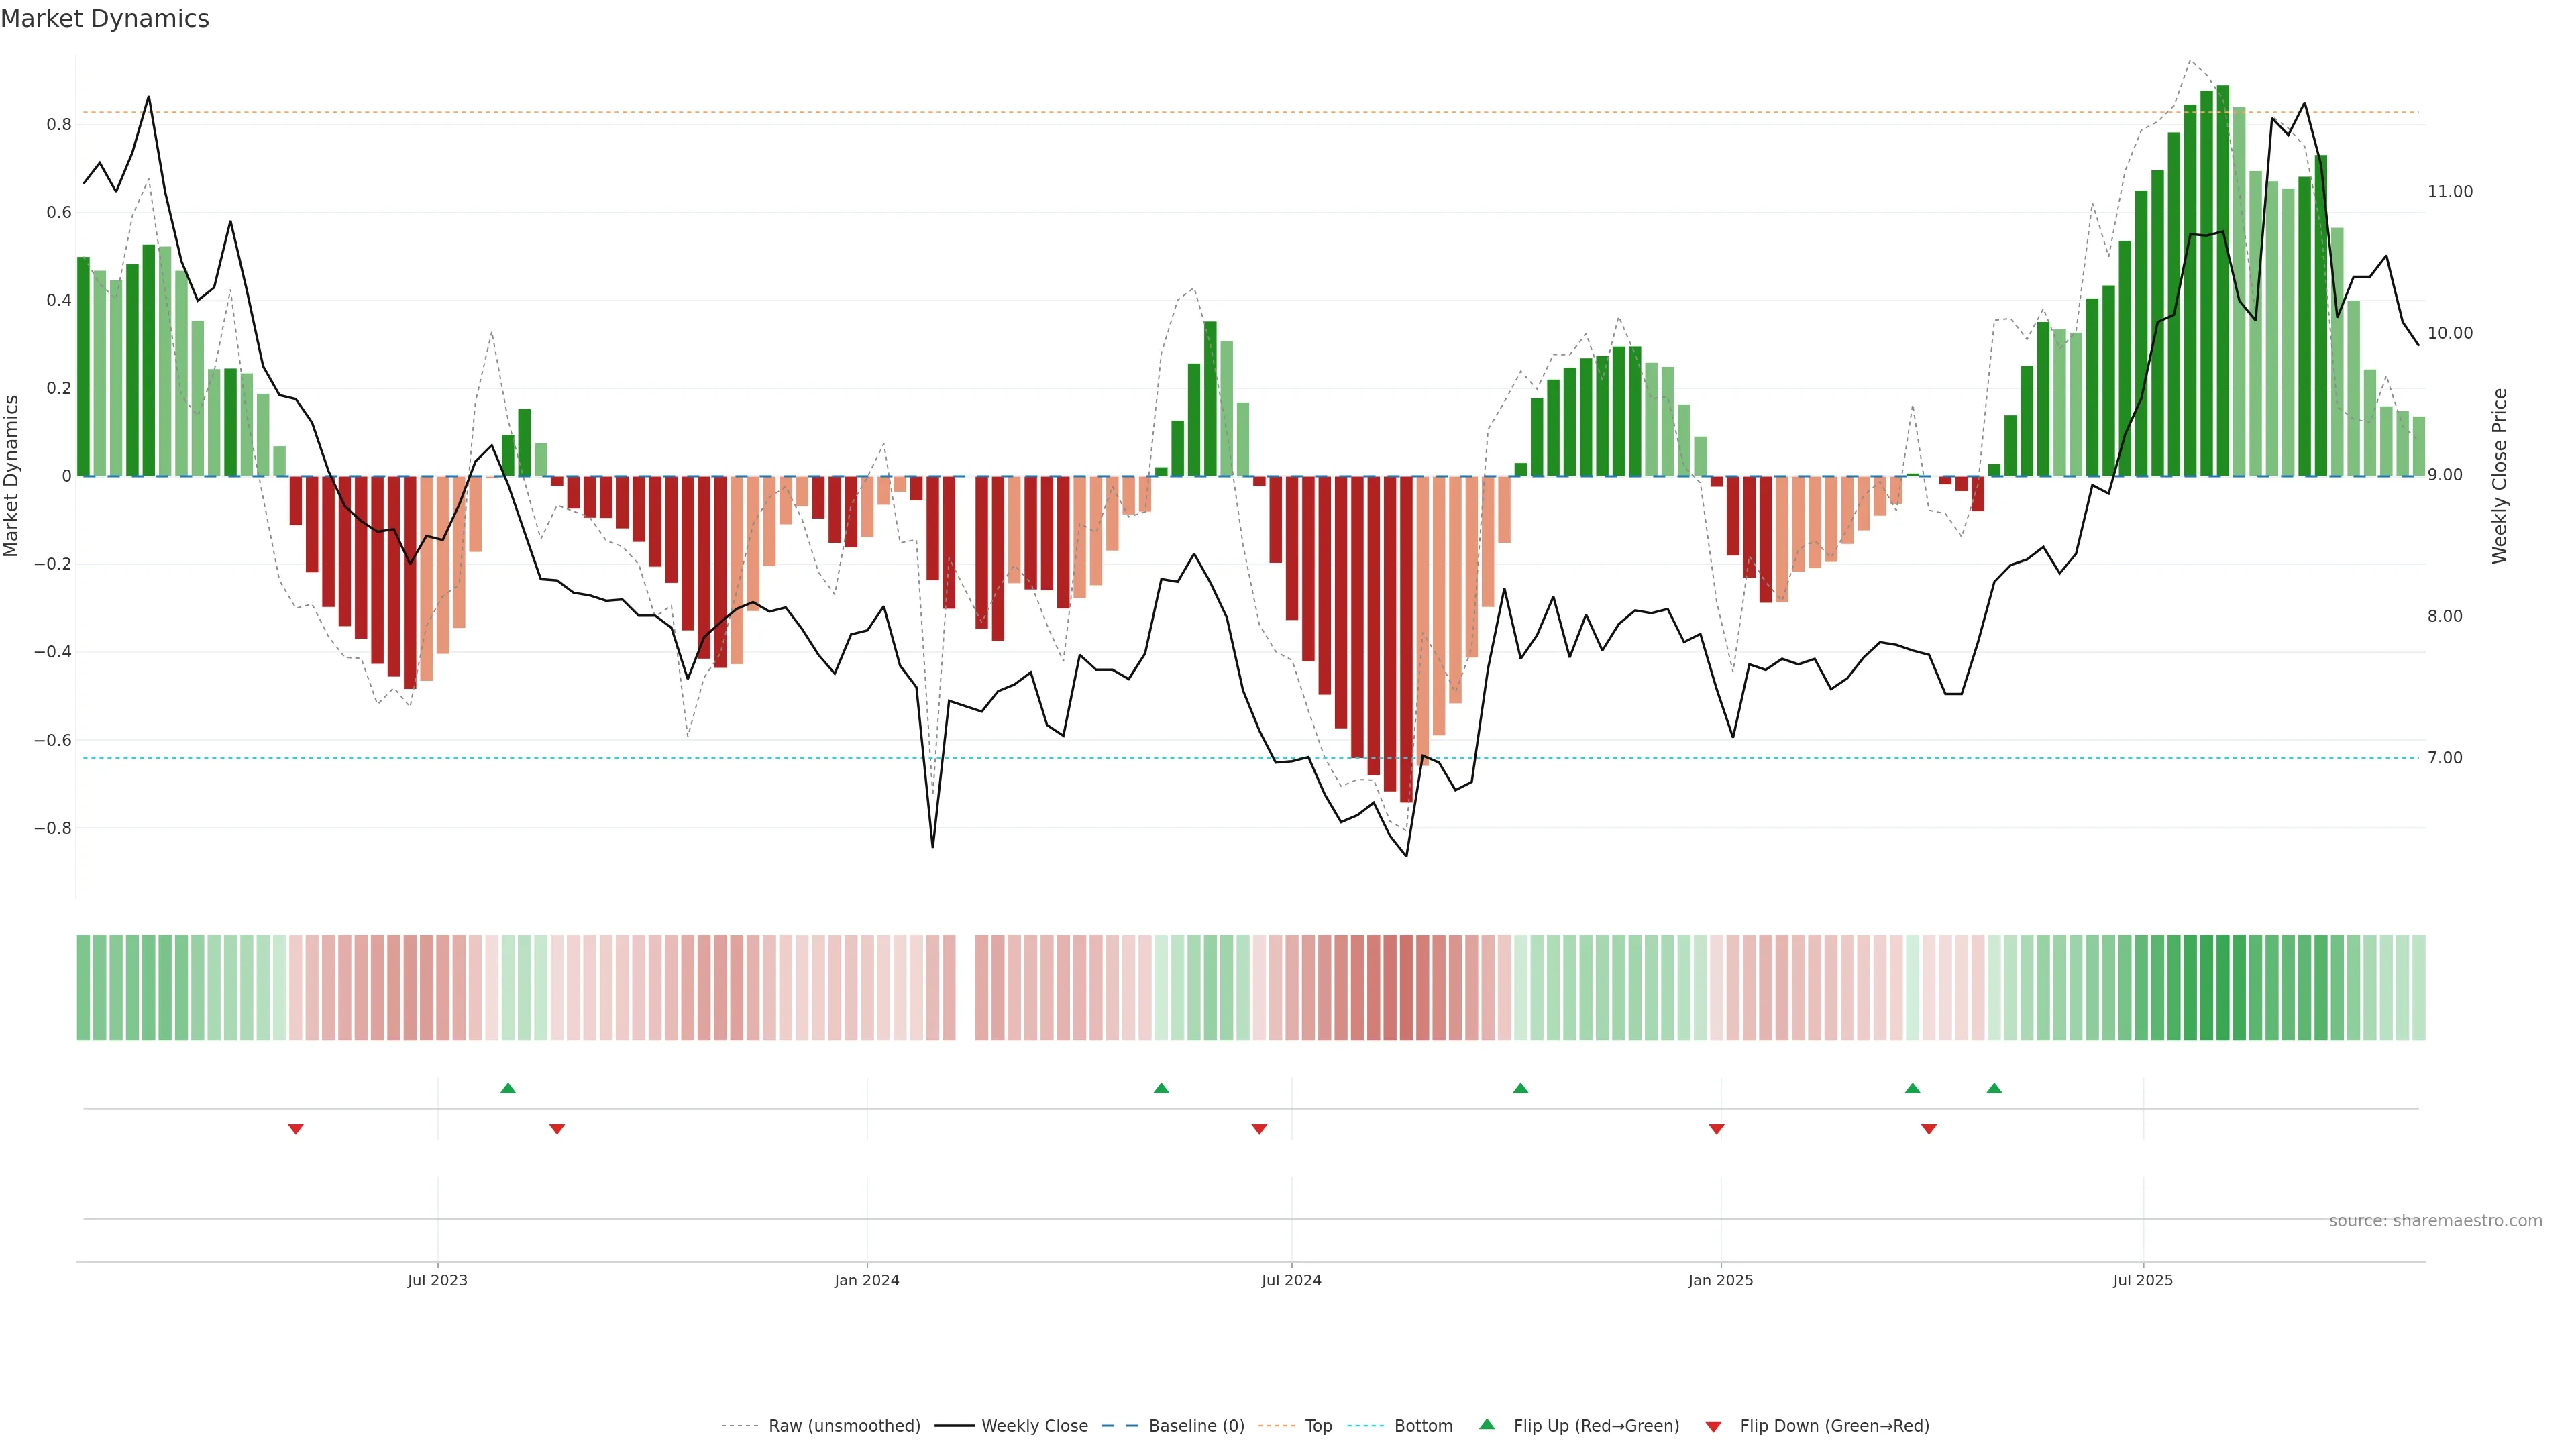Click the red triangle icon in the legend
Screen dimensions: 2576x1449
(x=1713, y=1426)
